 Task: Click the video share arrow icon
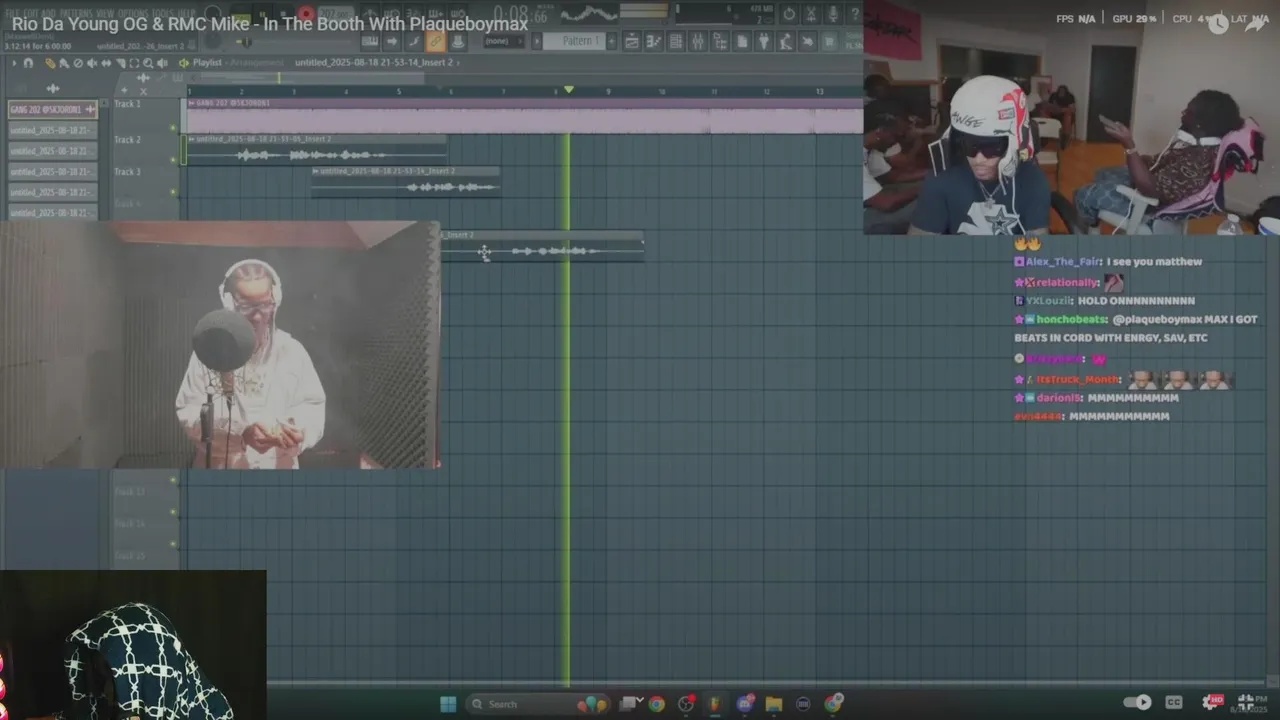(1256, 25)
